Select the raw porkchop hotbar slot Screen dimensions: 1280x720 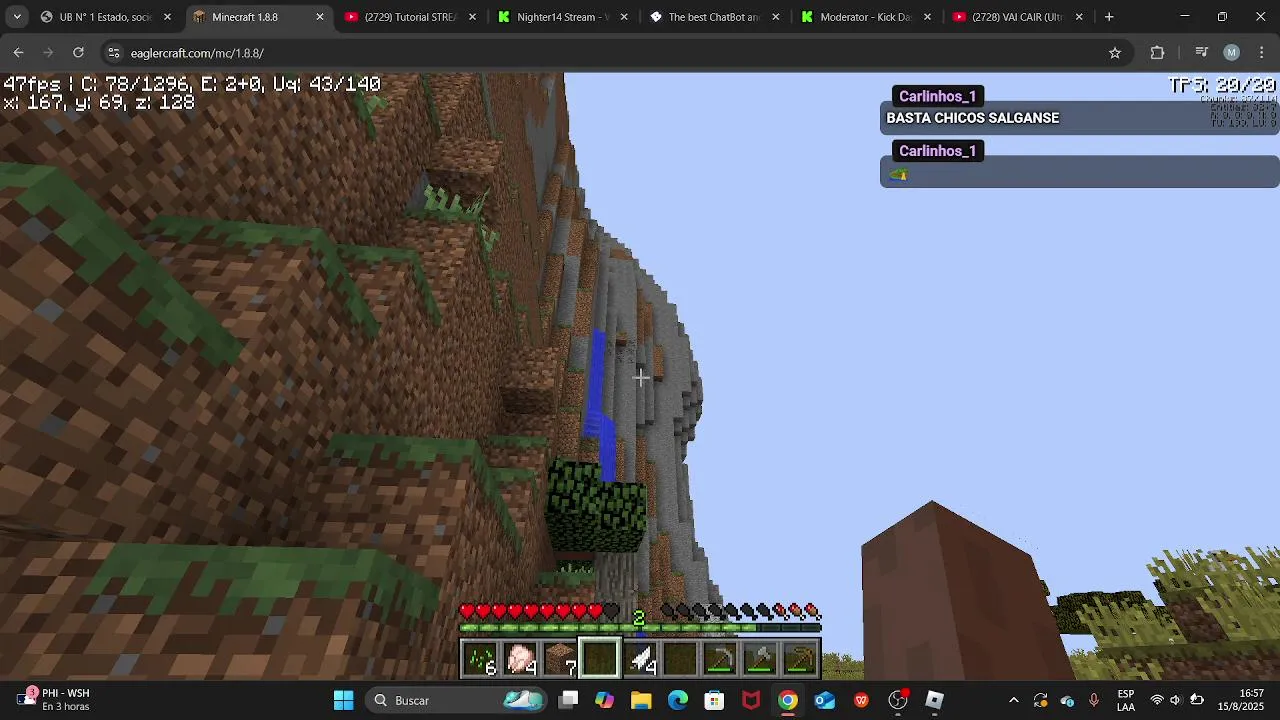pyautogui.click(x=520, y=659)
